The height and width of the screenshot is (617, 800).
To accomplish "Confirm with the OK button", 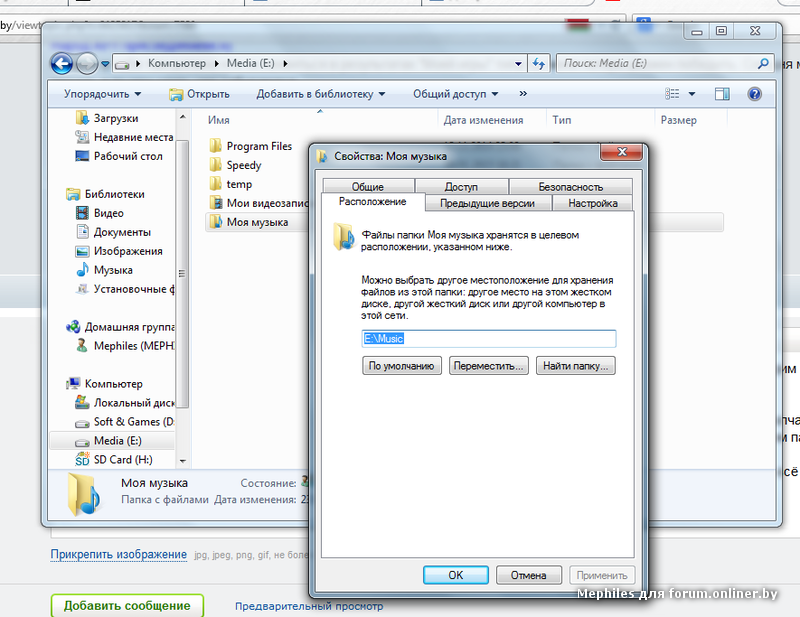I will coord(456,575).
